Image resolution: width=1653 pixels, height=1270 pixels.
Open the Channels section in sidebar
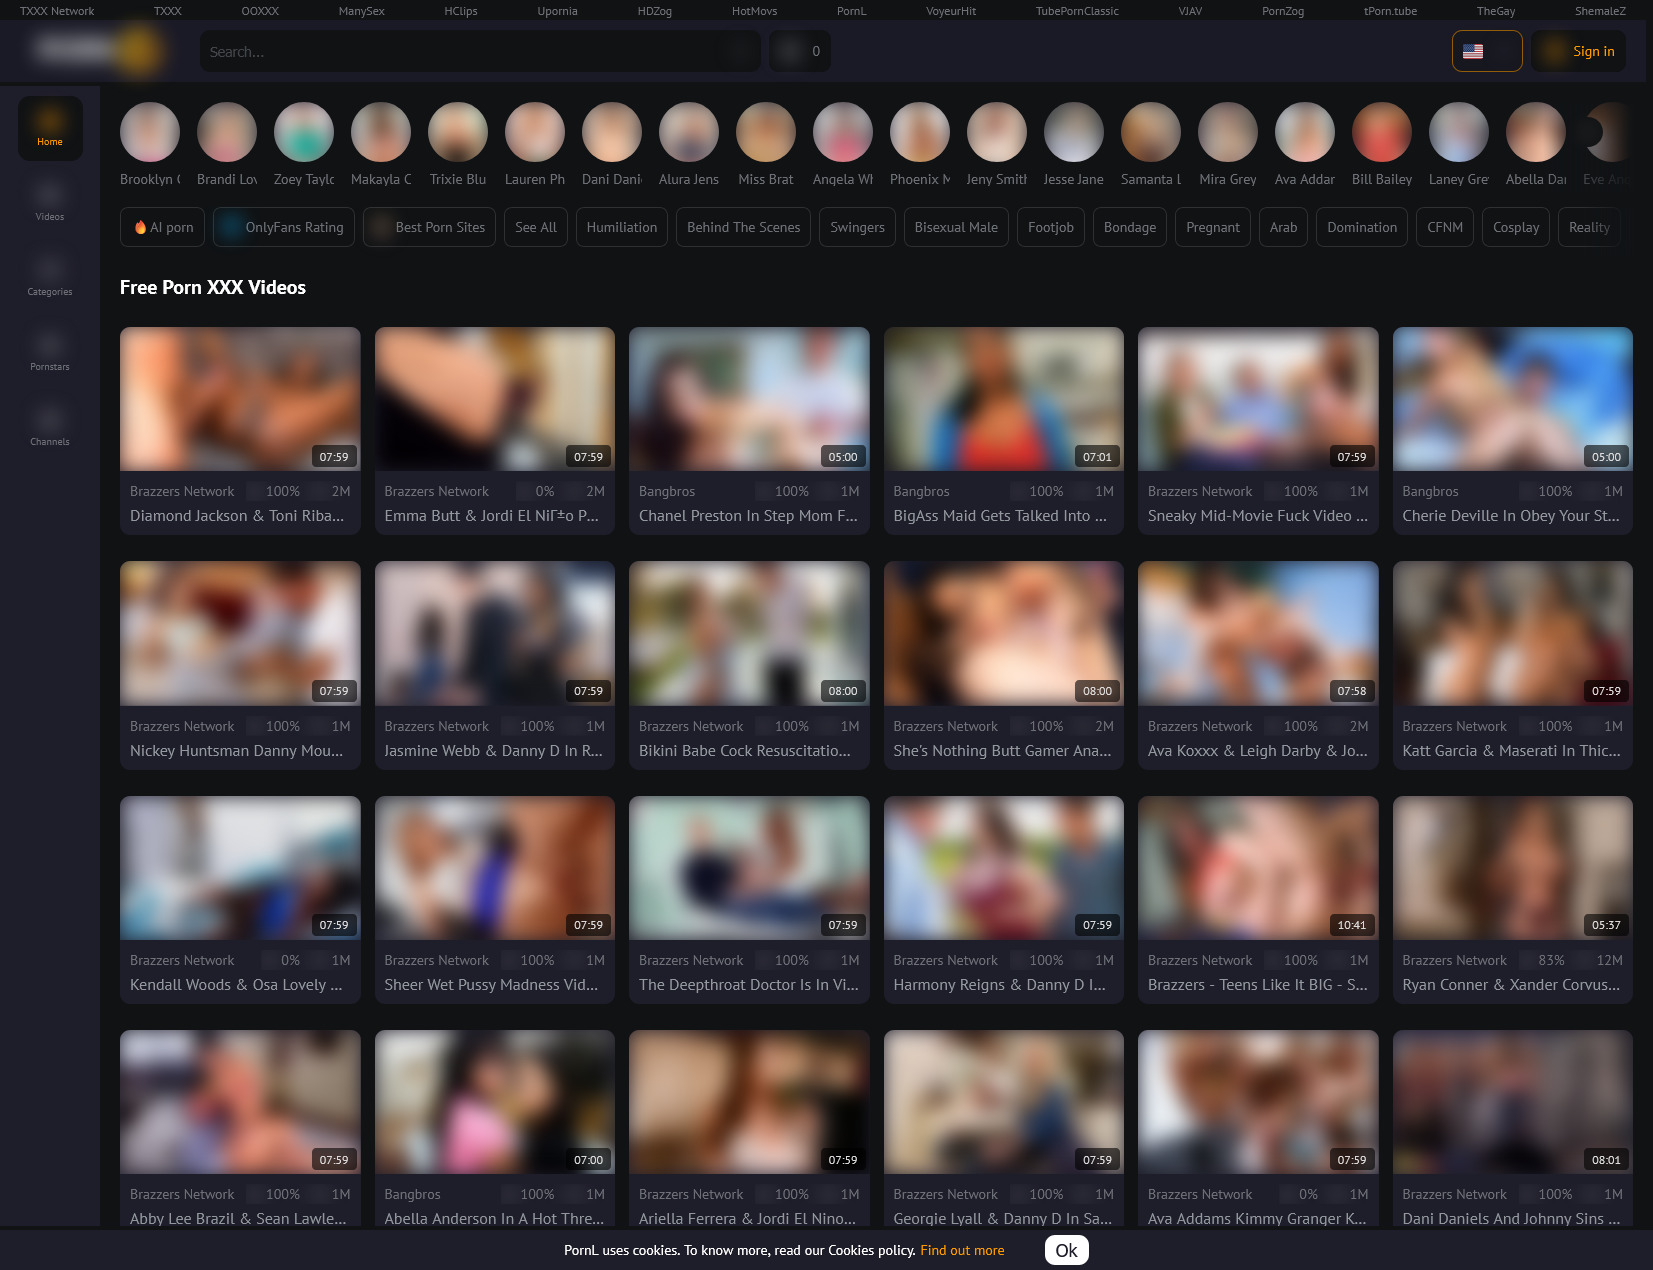(50, 428)
